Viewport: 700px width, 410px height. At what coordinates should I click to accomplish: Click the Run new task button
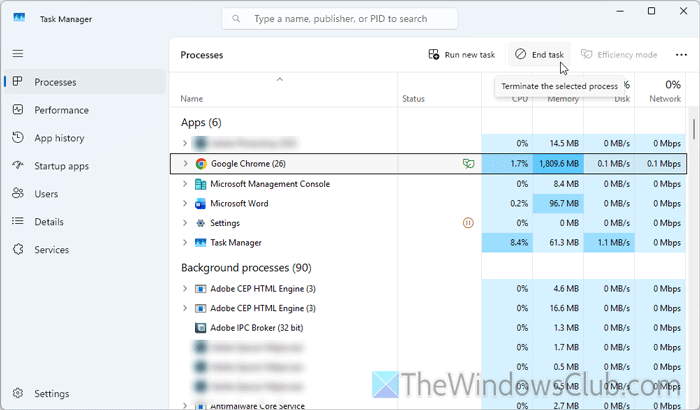click(462, 54)
